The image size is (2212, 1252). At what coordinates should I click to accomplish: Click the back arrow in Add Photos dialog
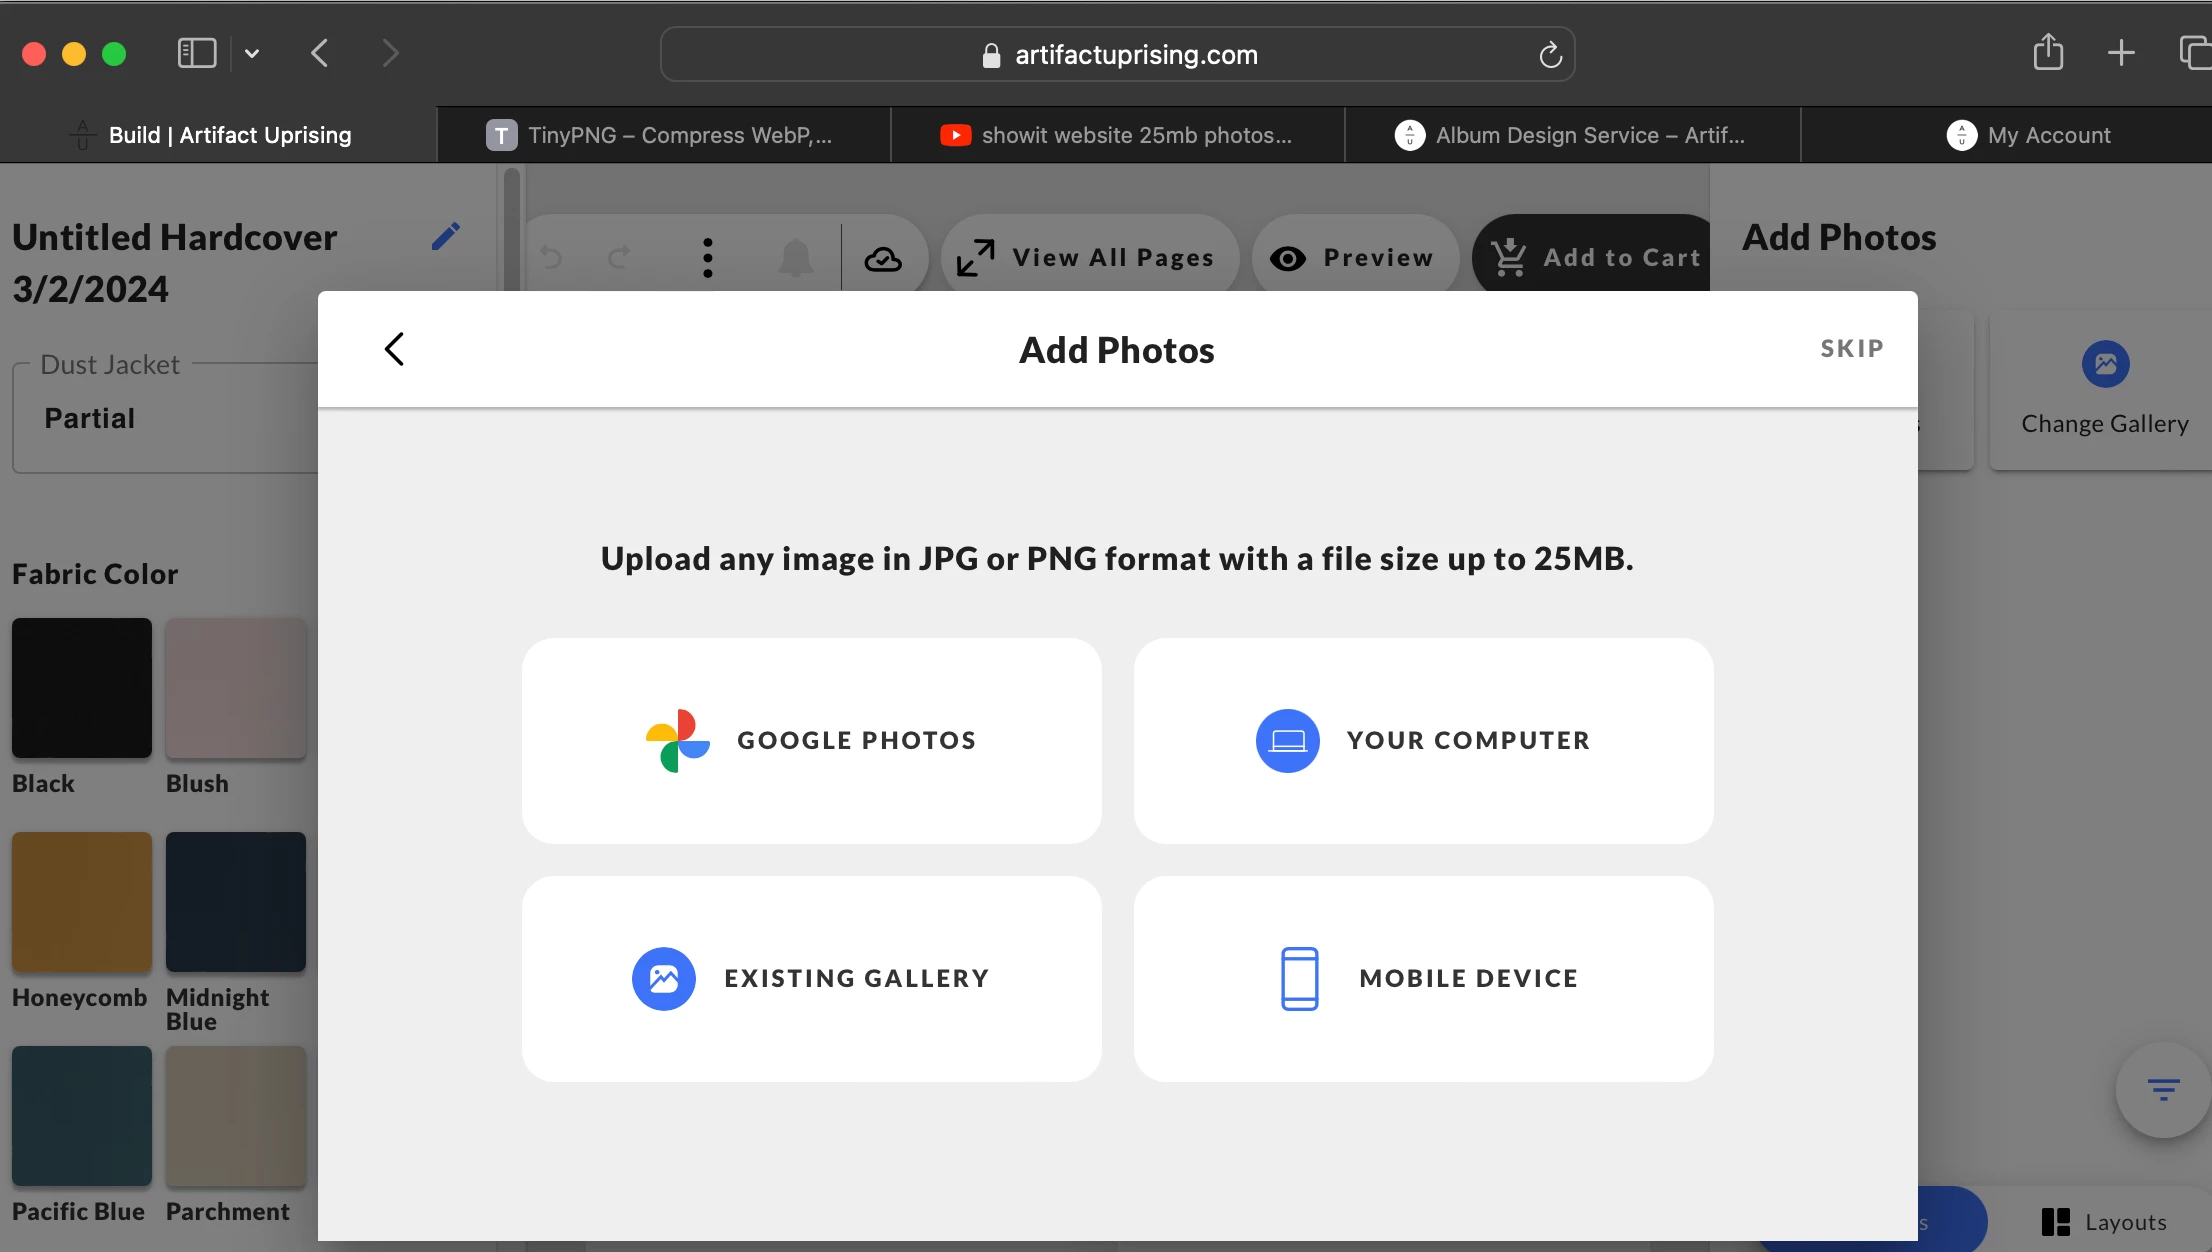click(394, 349)
